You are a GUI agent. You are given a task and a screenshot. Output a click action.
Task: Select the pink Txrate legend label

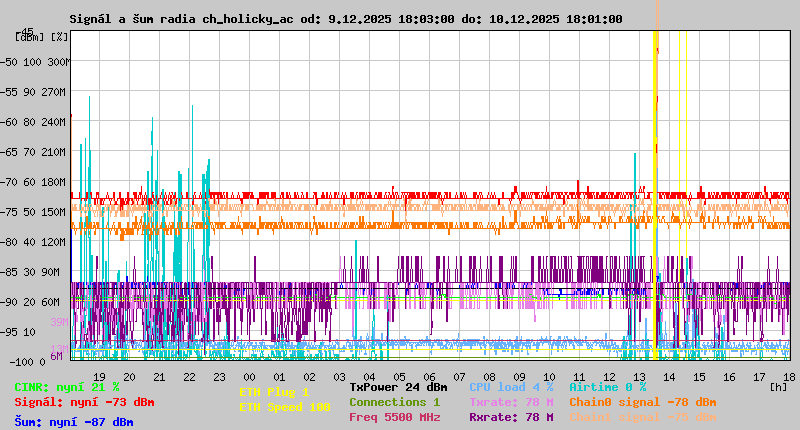[511, 402]
